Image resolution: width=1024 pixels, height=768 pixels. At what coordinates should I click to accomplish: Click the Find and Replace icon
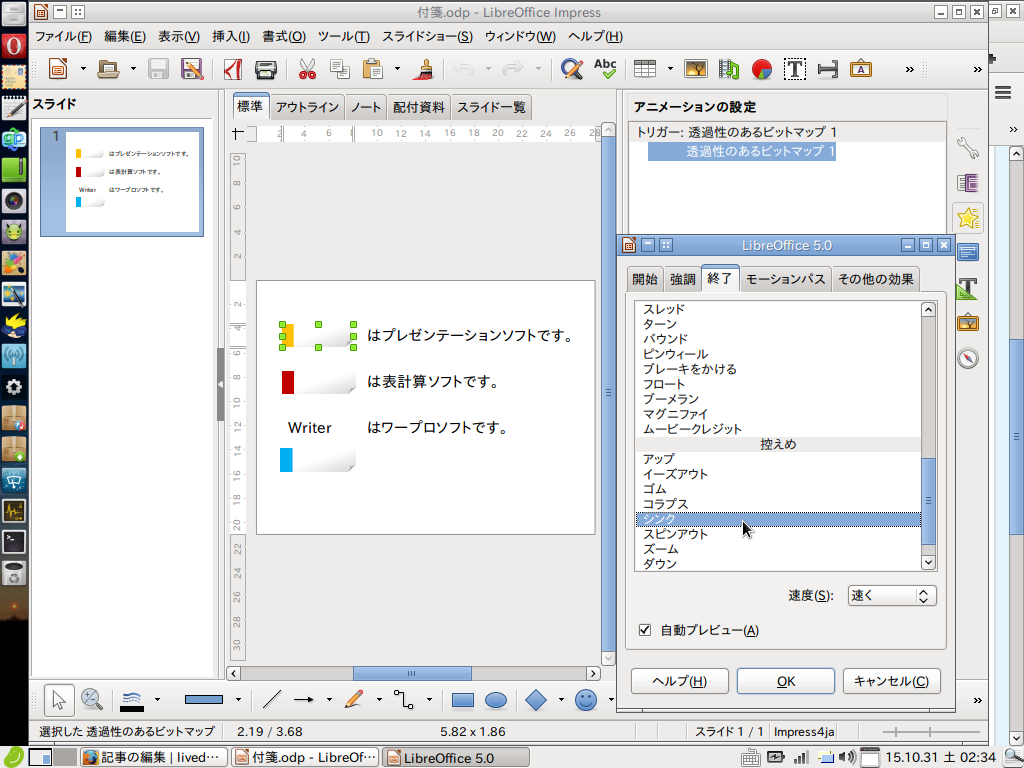[x=571, y=69]
